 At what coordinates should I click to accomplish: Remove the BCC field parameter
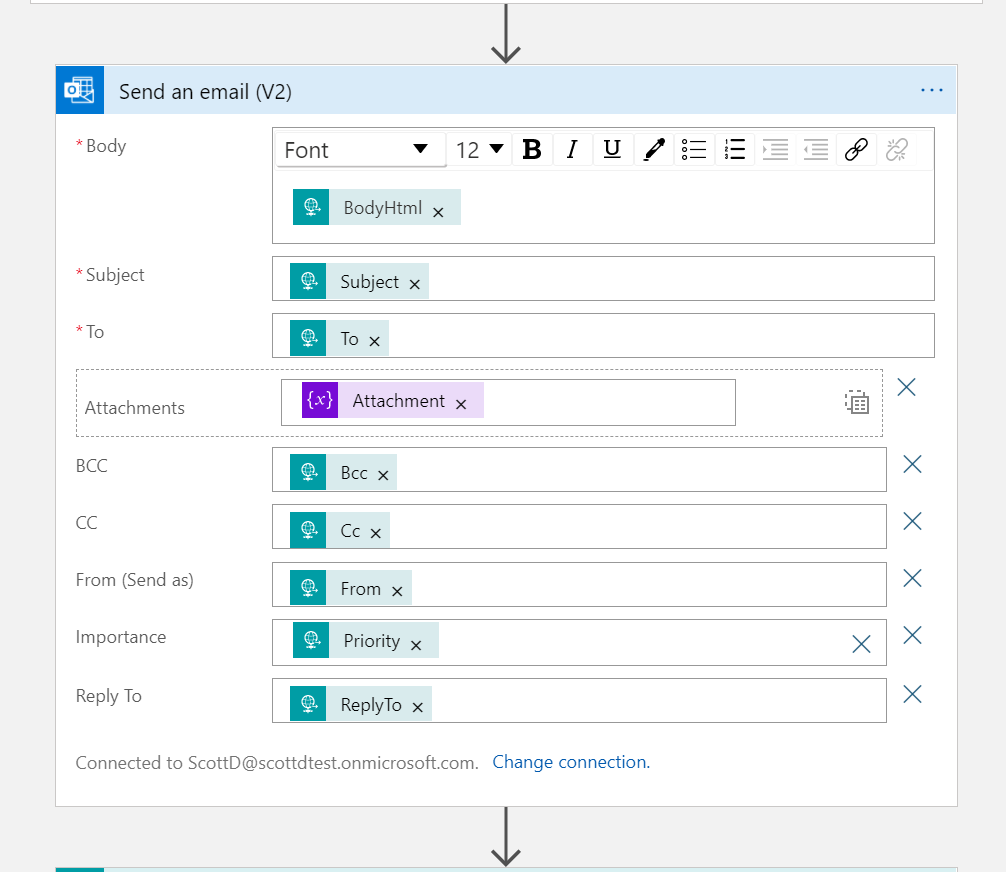click(x=912, y=464)
